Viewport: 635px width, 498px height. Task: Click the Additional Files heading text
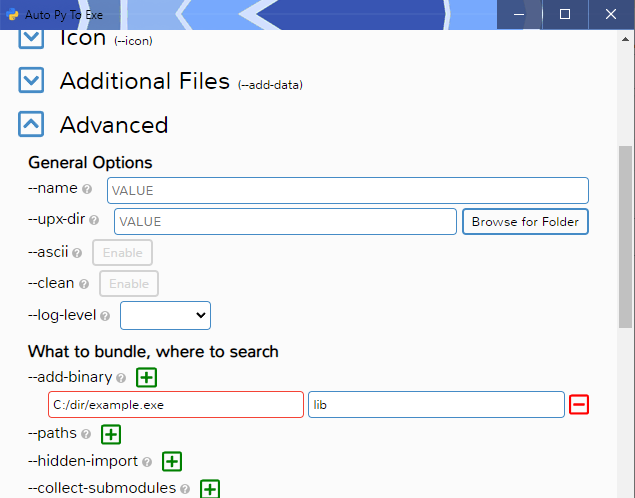point(145,81)
